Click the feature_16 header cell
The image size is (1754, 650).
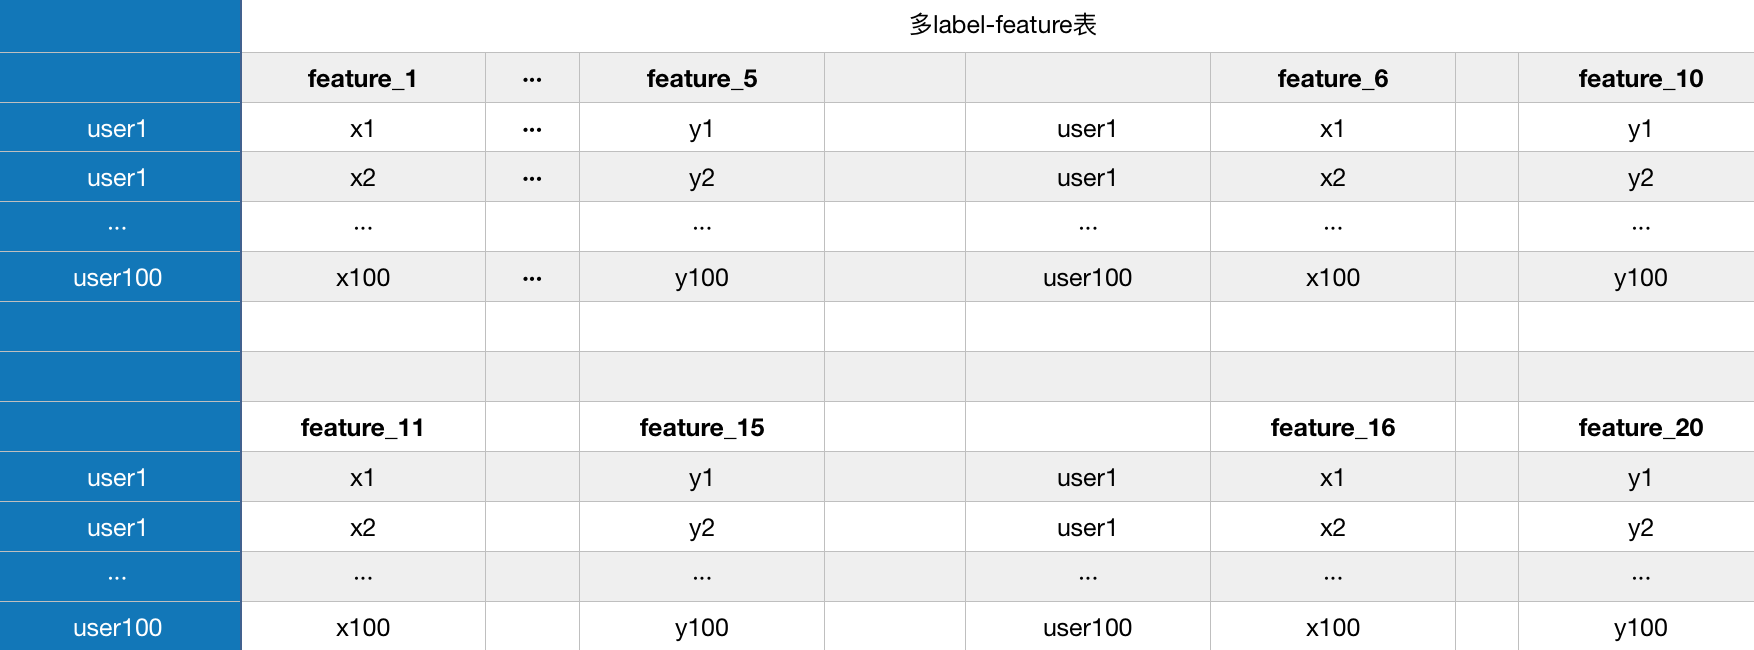click(1333, 427)
